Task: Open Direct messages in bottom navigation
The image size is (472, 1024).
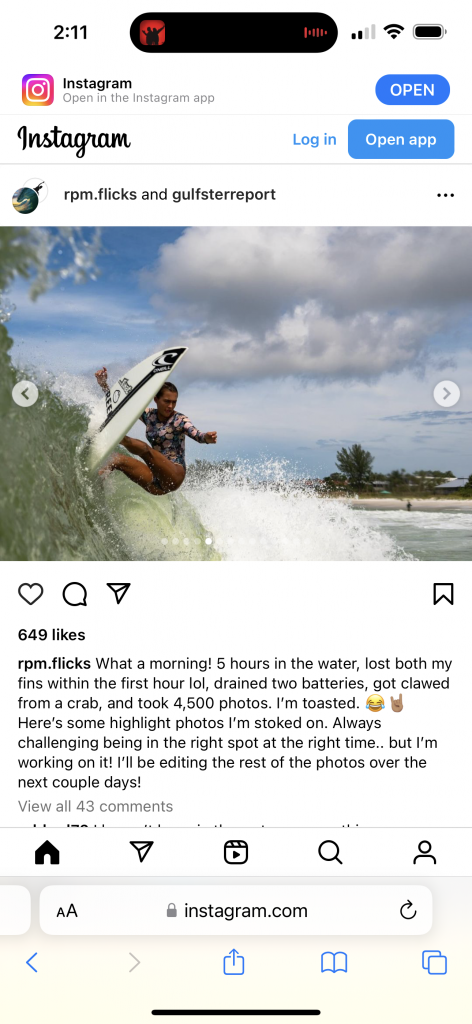Action: click(x=142, y=852)
